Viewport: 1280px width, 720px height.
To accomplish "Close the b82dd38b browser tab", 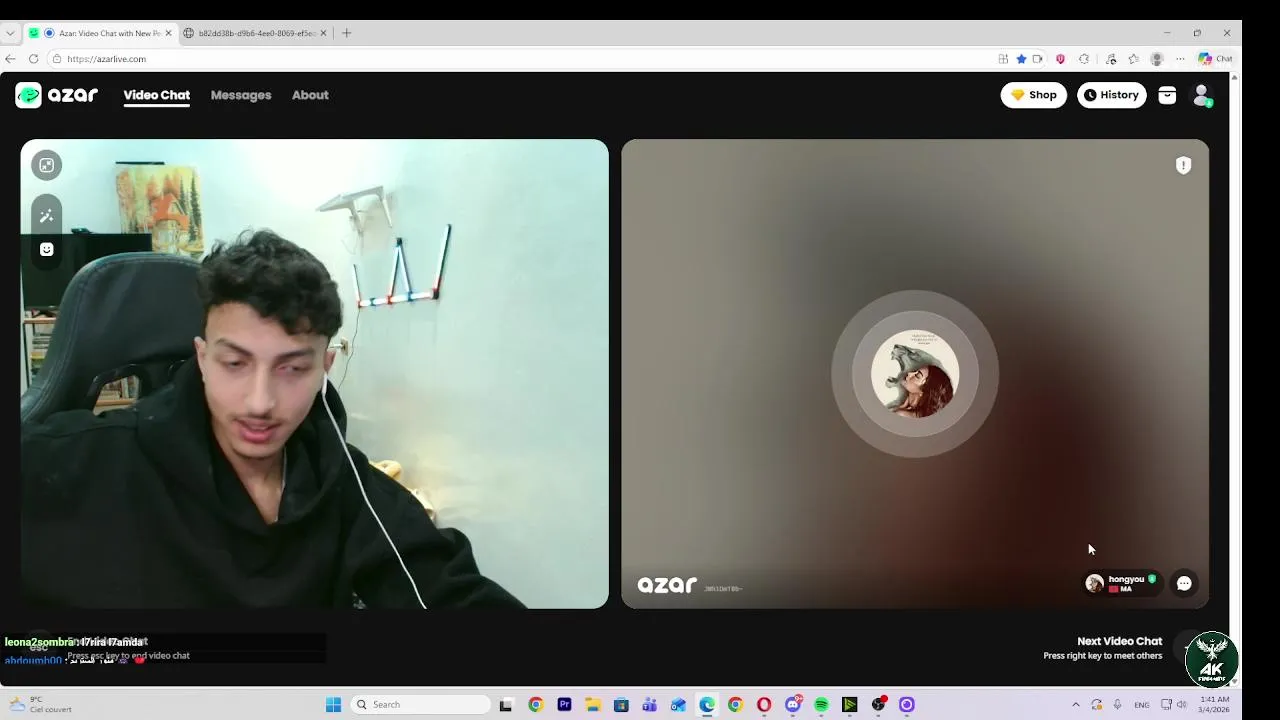I will coord(323,33).
